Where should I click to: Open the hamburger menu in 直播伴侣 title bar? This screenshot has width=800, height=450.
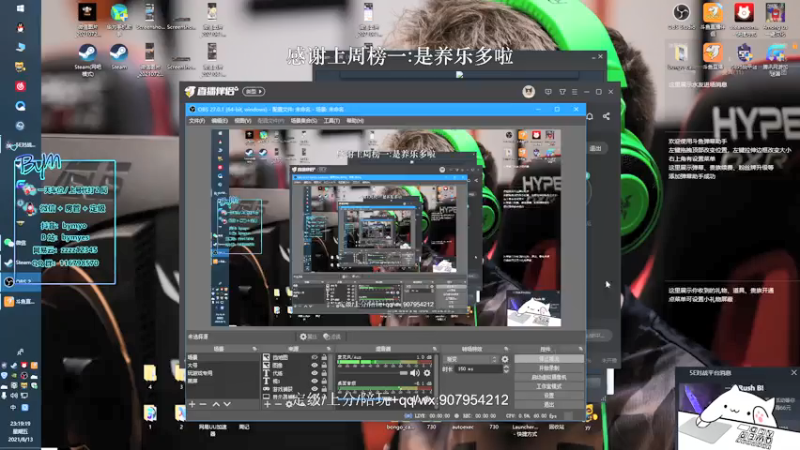click(x=574, y=92)
